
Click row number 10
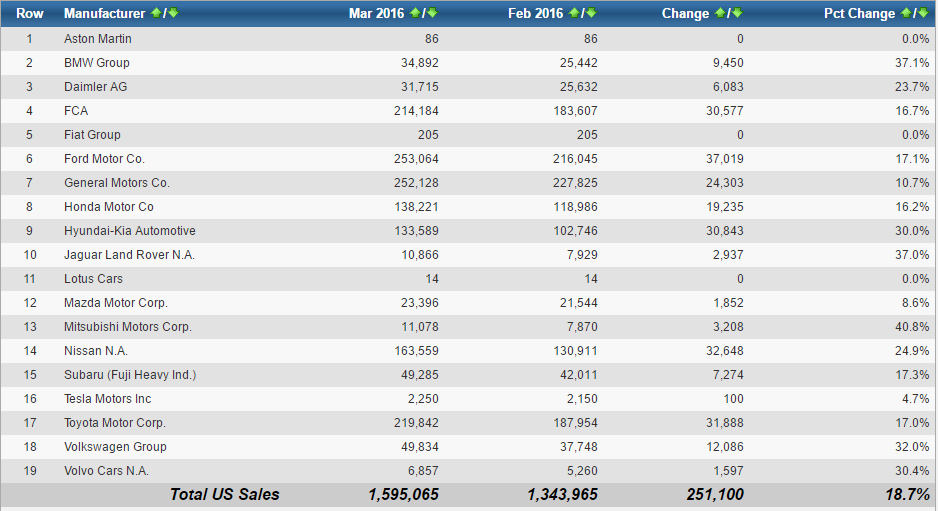(x=30, y=255)
